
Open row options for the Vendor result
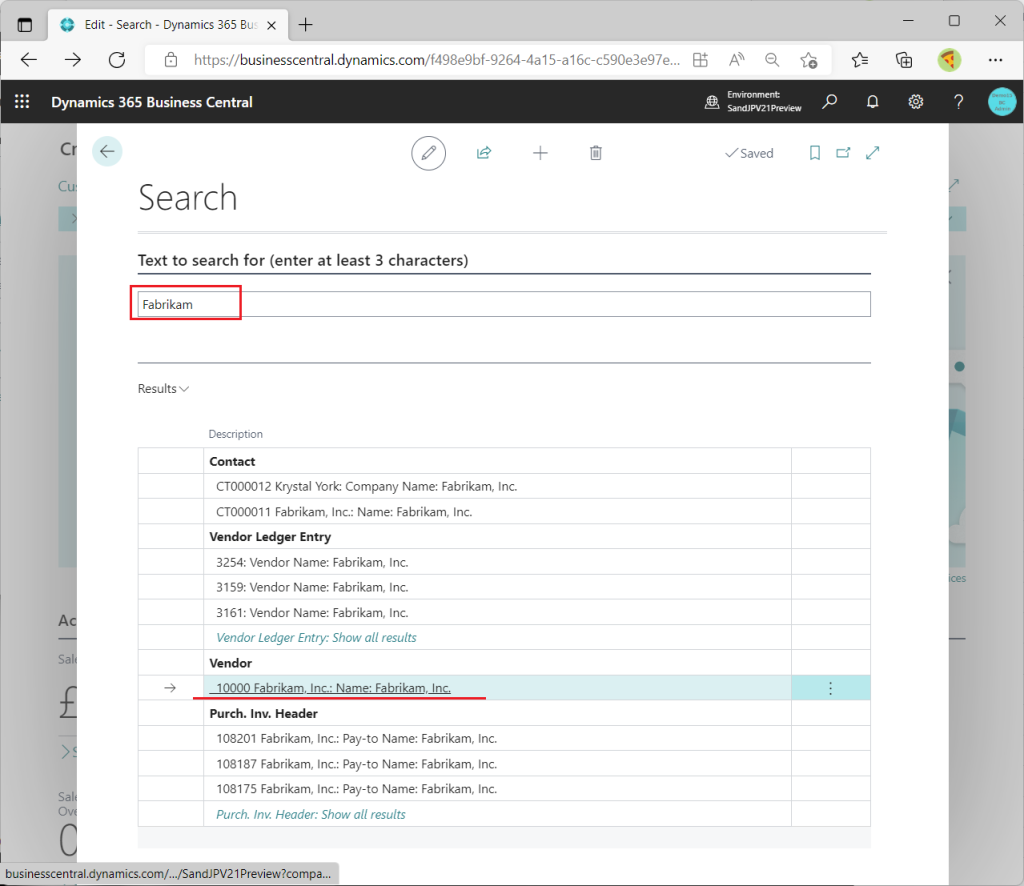pyautogui.click(x=830, y=688)
